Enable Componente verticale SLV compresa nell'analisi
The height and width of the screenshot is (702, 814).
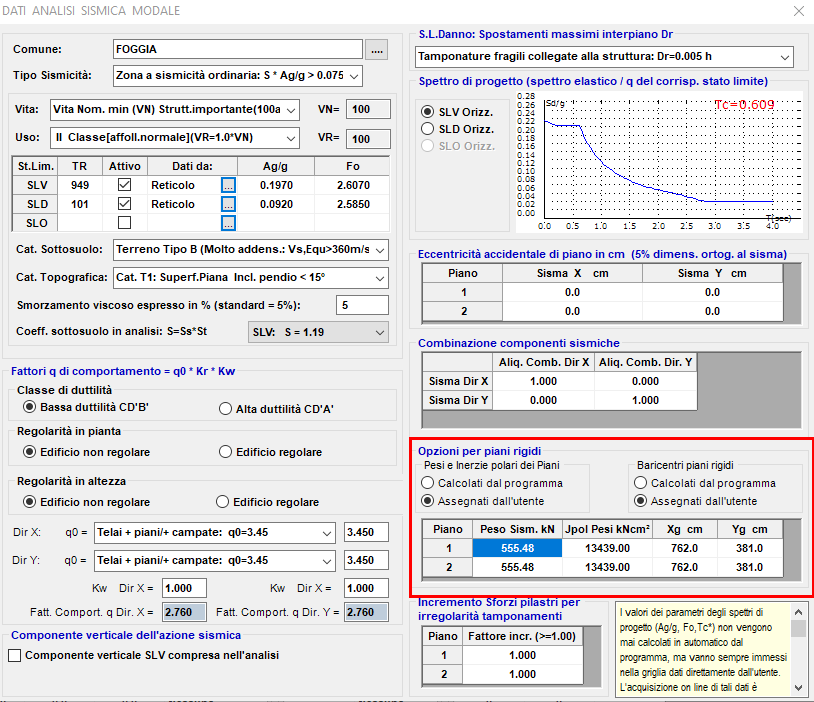(x=15, y=655)
